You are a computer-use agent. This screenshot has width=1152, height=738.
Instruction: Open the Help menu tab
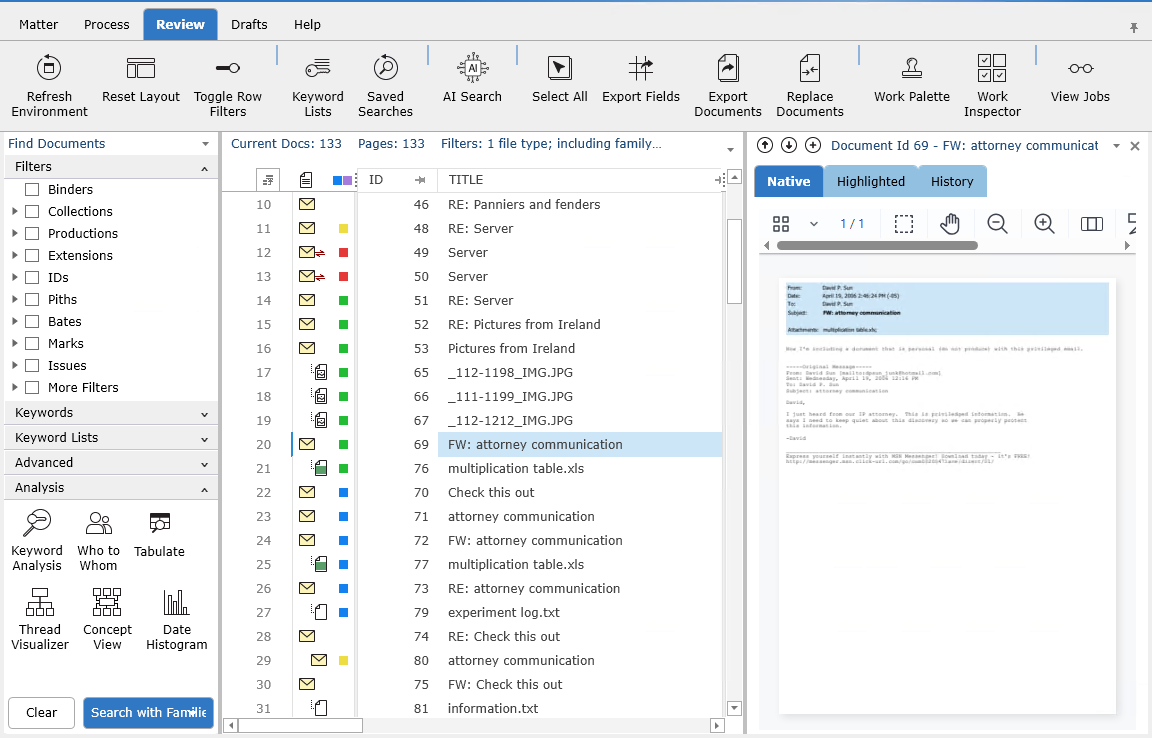[x=307, y=24]
